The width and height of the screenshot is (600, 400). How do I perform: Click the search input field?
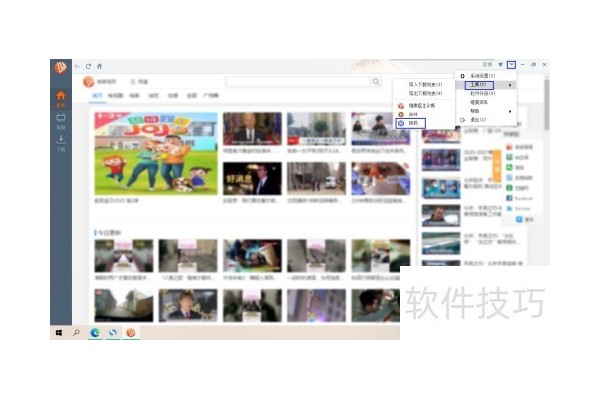tap(299, 81)
